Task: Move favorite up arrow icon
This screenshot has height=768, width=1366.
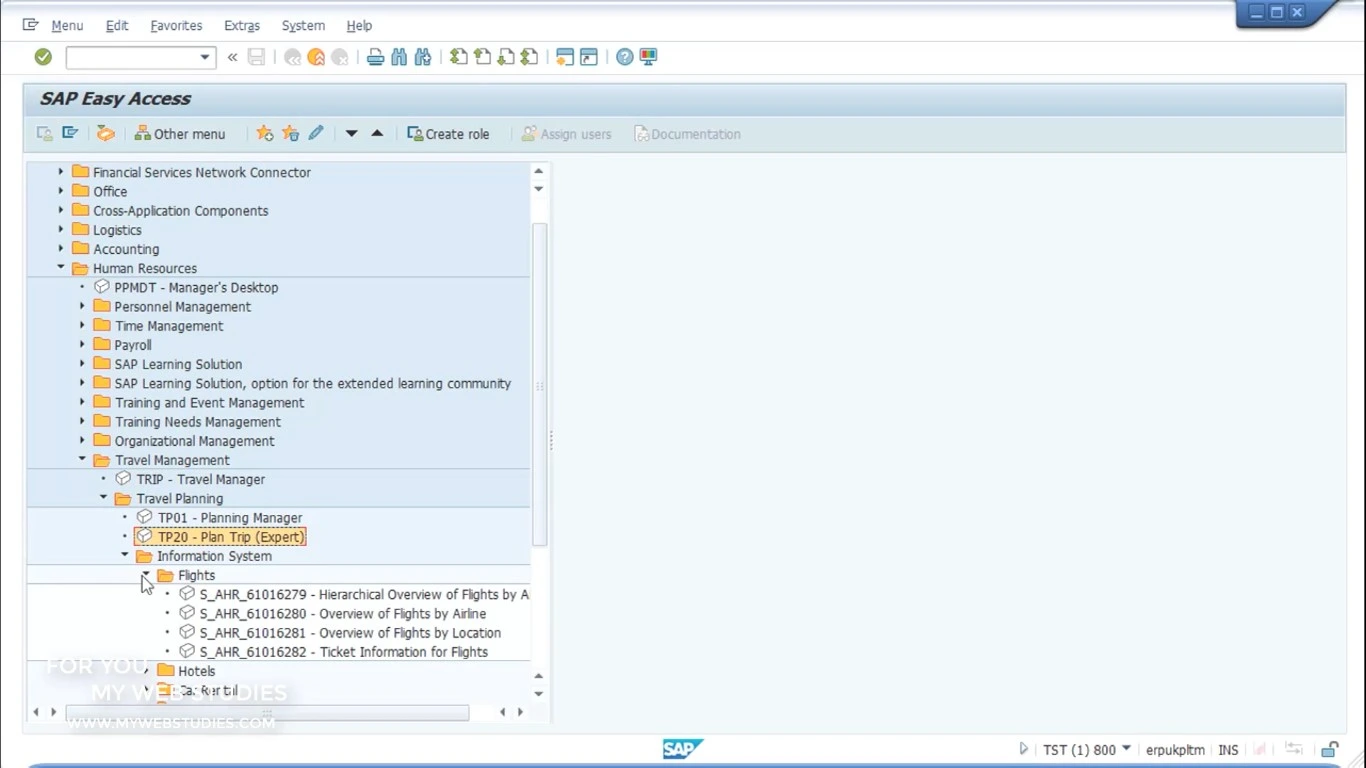Action: point(377,133)
